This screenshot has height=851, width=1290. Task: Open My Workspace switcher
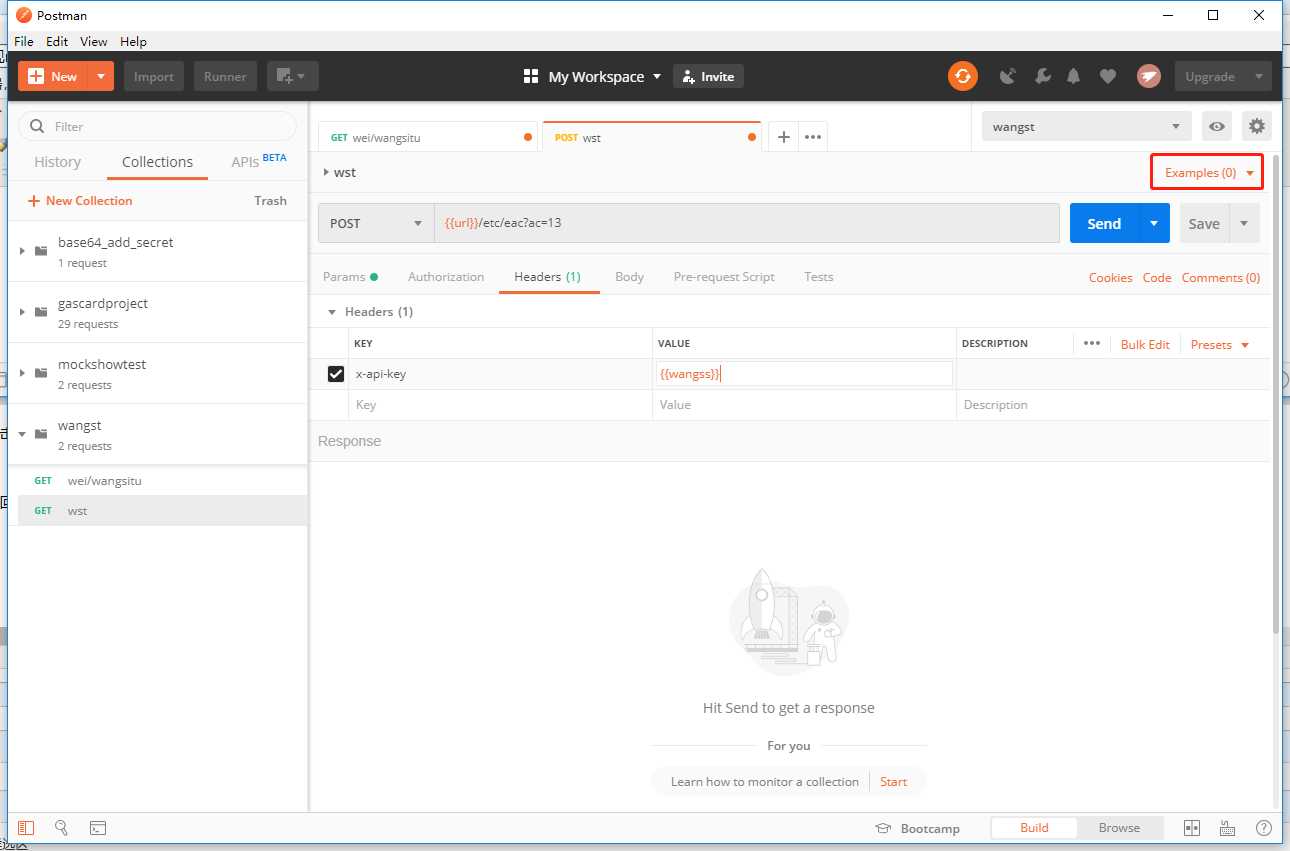point(592,76)
